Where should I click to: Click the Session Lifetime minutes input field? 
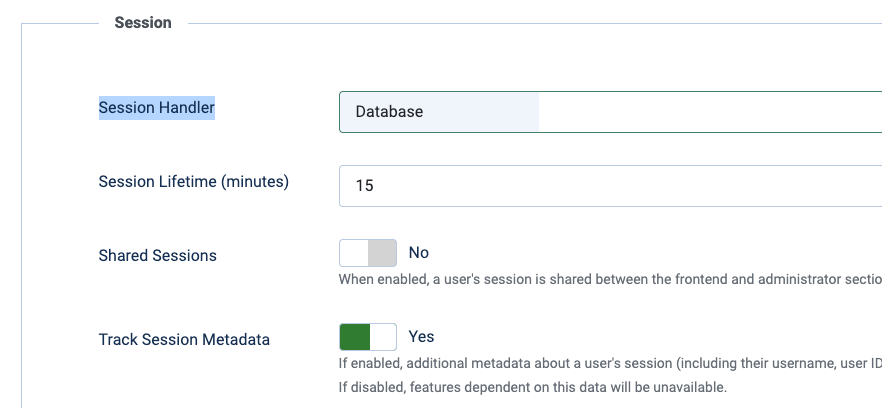point(610,186)
